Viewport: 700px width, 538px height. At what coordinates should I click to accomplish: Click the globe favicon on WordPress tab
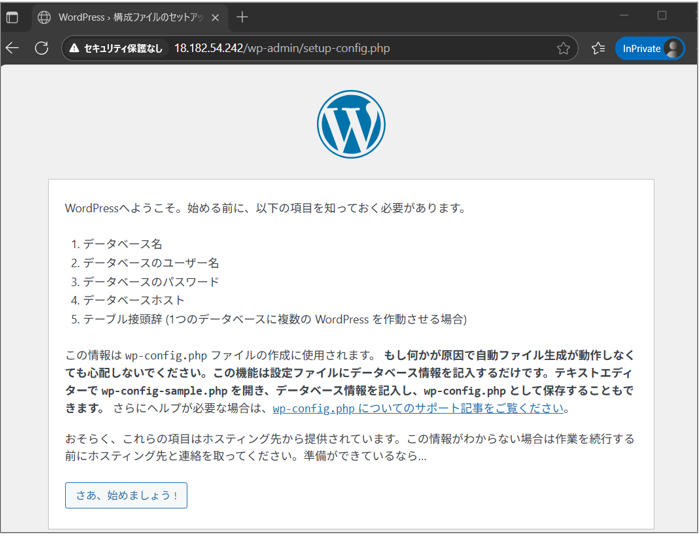pos(44,17)
